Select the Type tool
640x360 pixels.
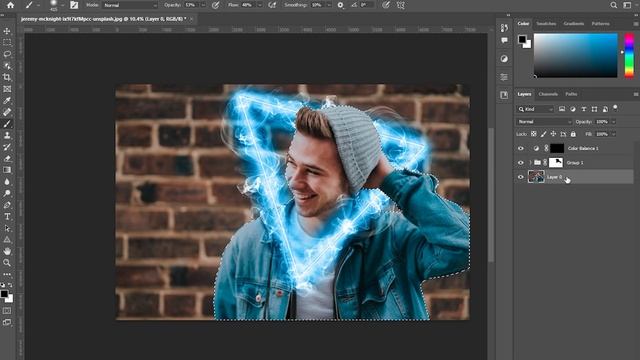[7, 216]
